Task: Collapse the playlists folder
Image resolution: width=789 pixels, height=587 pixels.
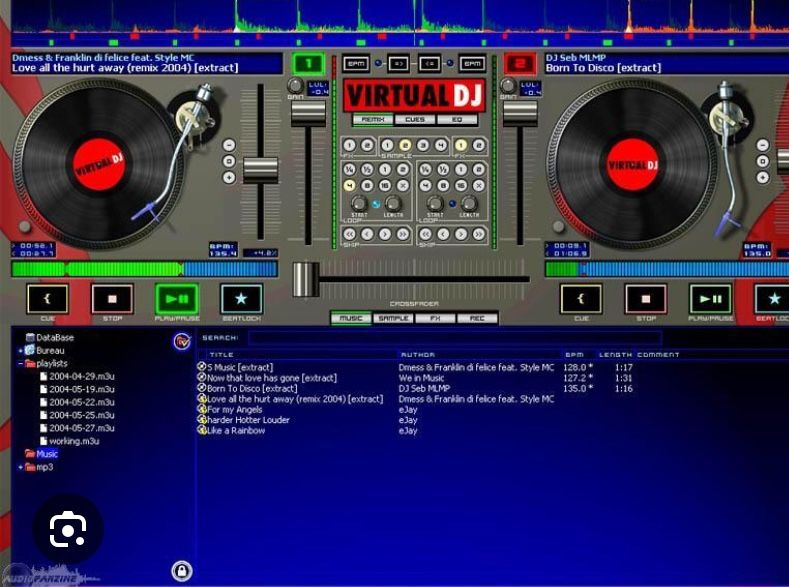Action: pos(21,364)
